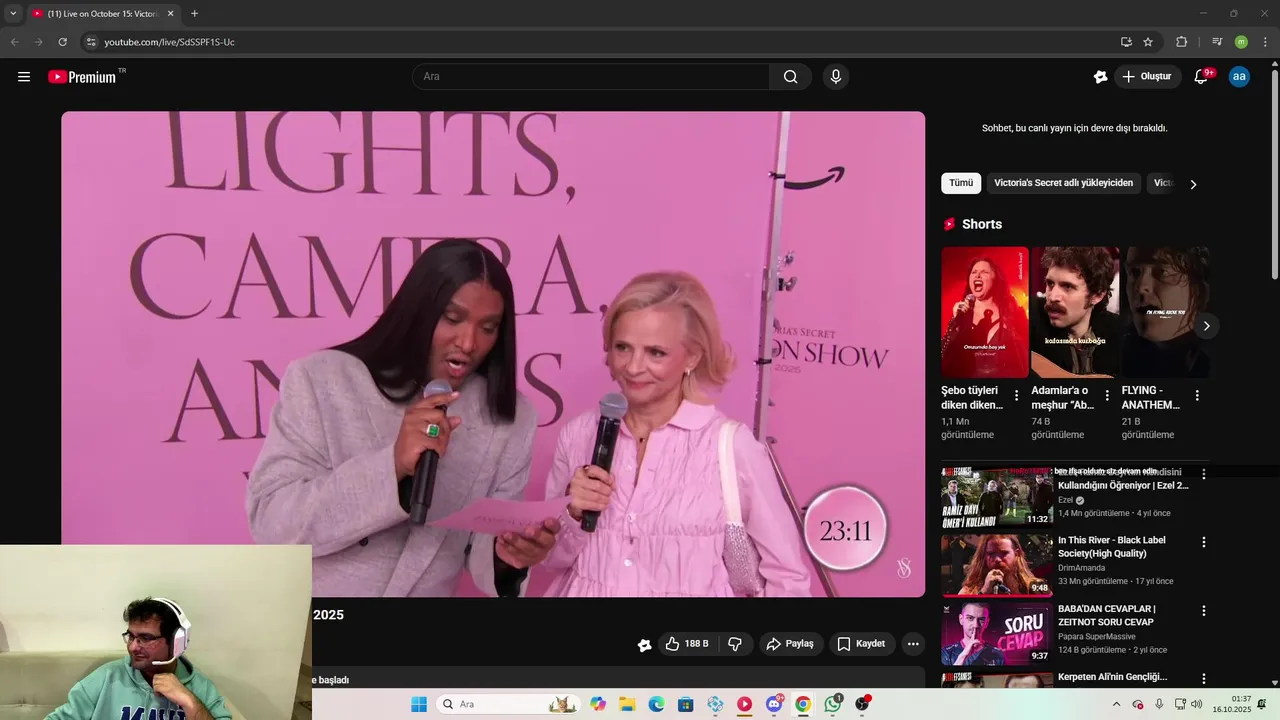Open options for In This River video

click(x=1204, y=542)
